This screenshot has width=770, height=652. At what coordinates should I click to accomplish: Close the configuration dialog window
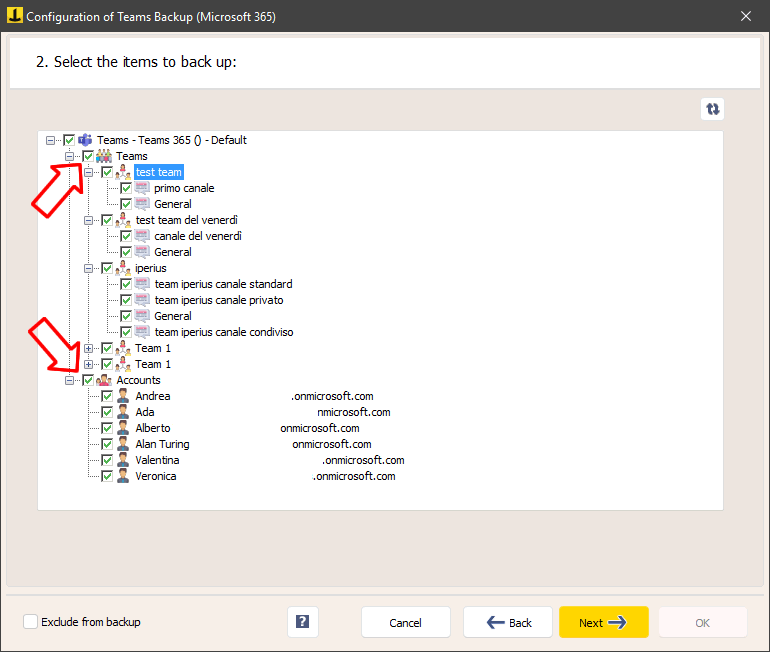coord(745,16)
